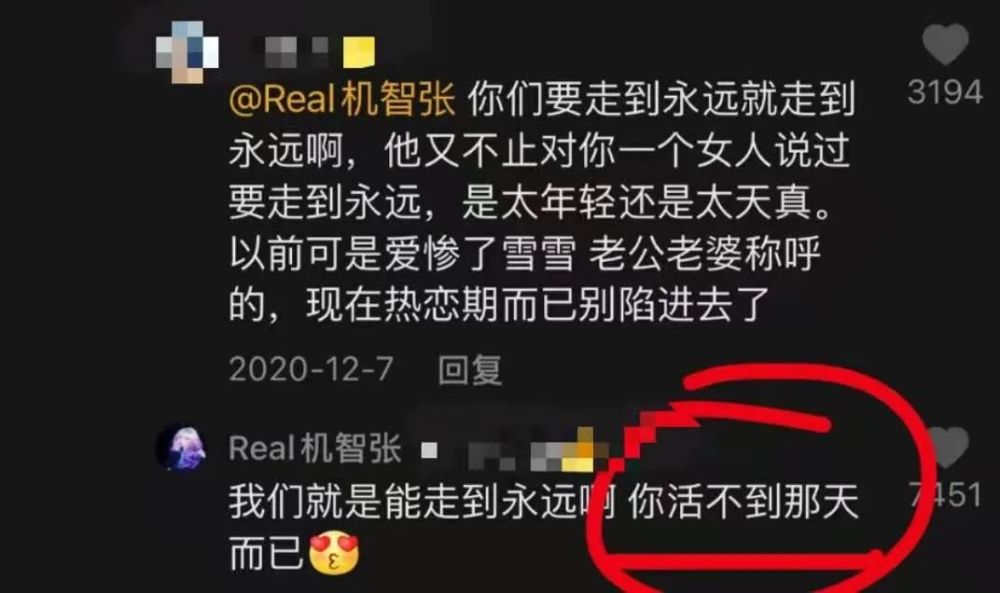Tap the 回复 reply button

click(470, 370)
